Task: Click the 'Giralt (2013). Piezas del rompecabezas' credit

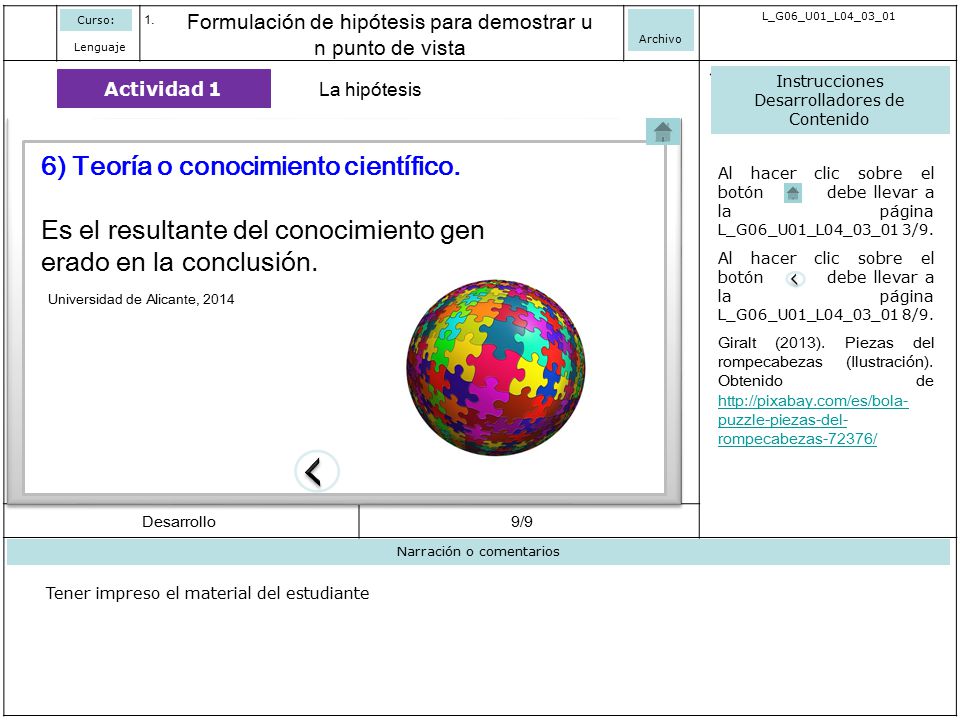Action: tap(825, 352)
